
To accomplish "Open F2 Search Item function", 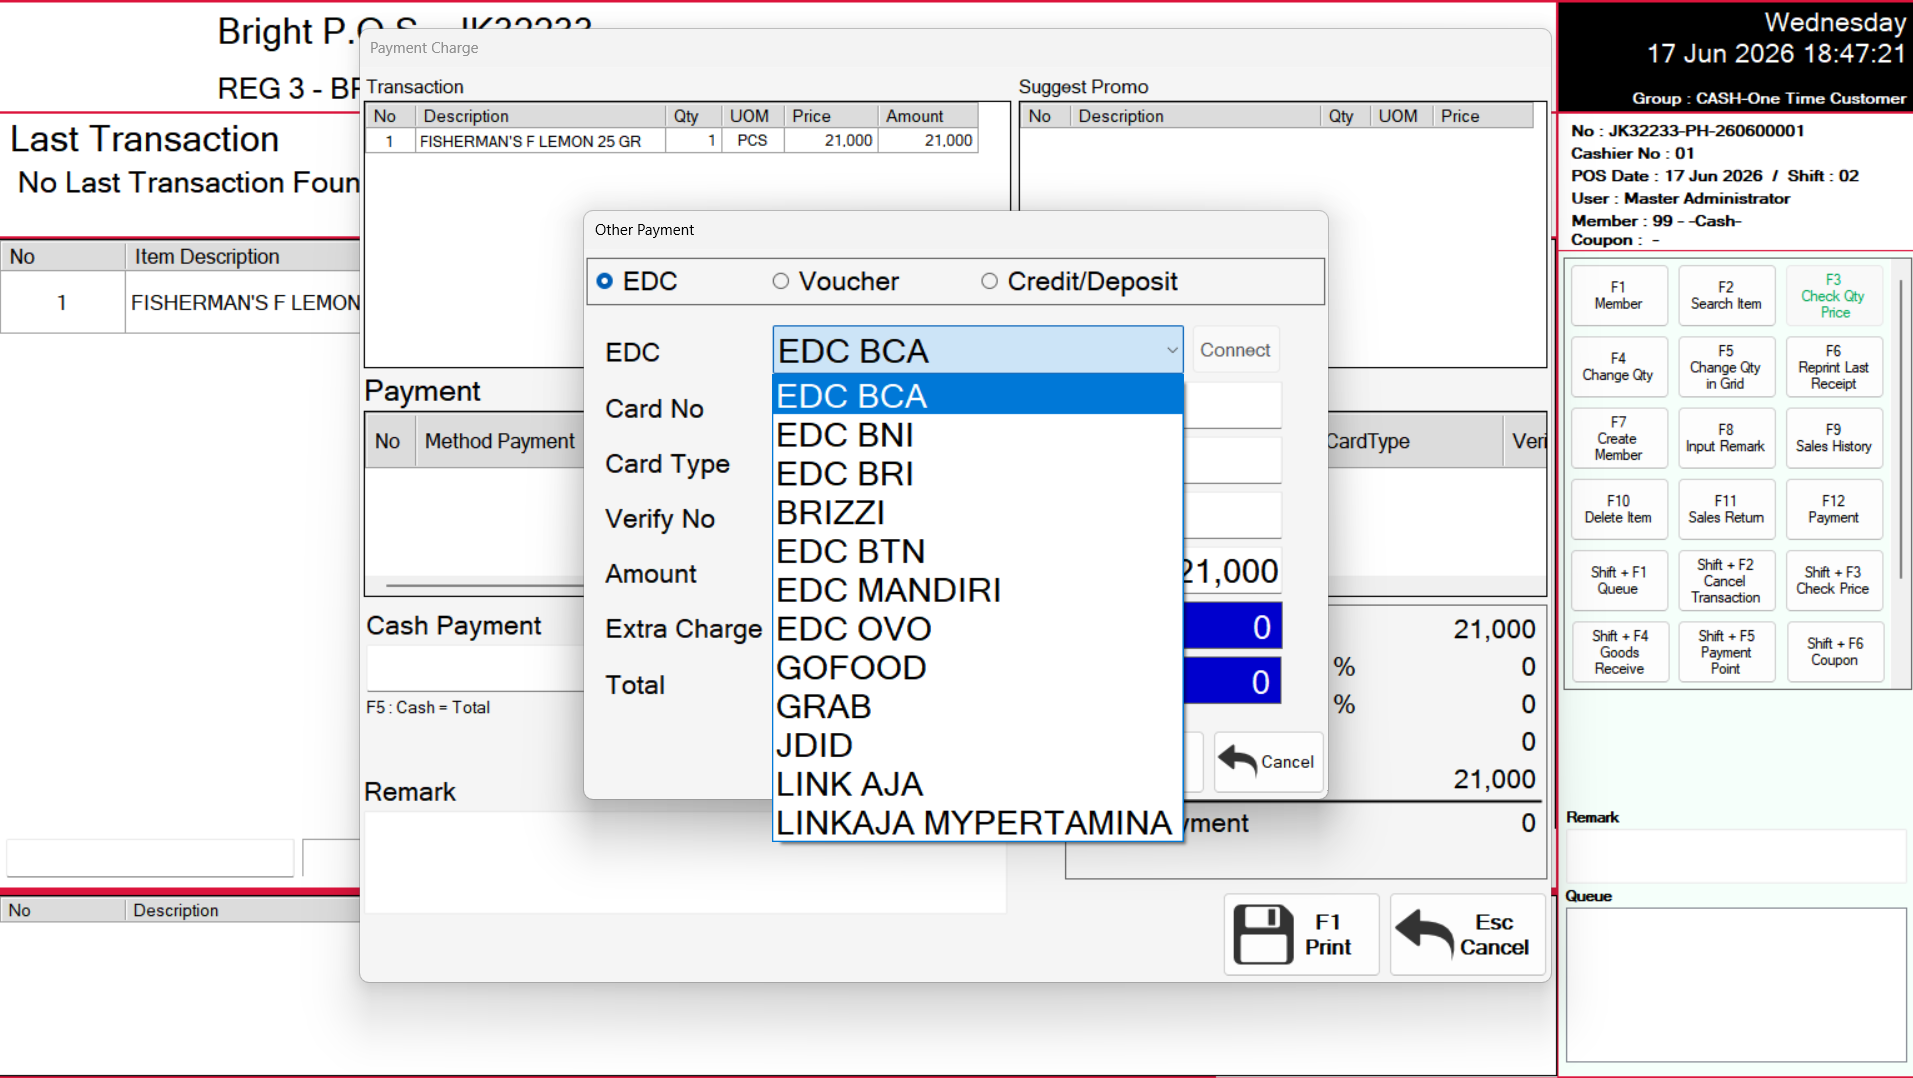I will (1726, 296).
